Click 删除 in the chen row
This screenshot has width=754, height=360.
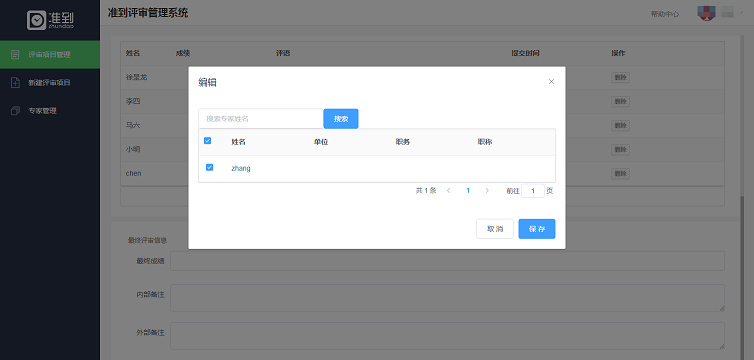tap(620, 174)
